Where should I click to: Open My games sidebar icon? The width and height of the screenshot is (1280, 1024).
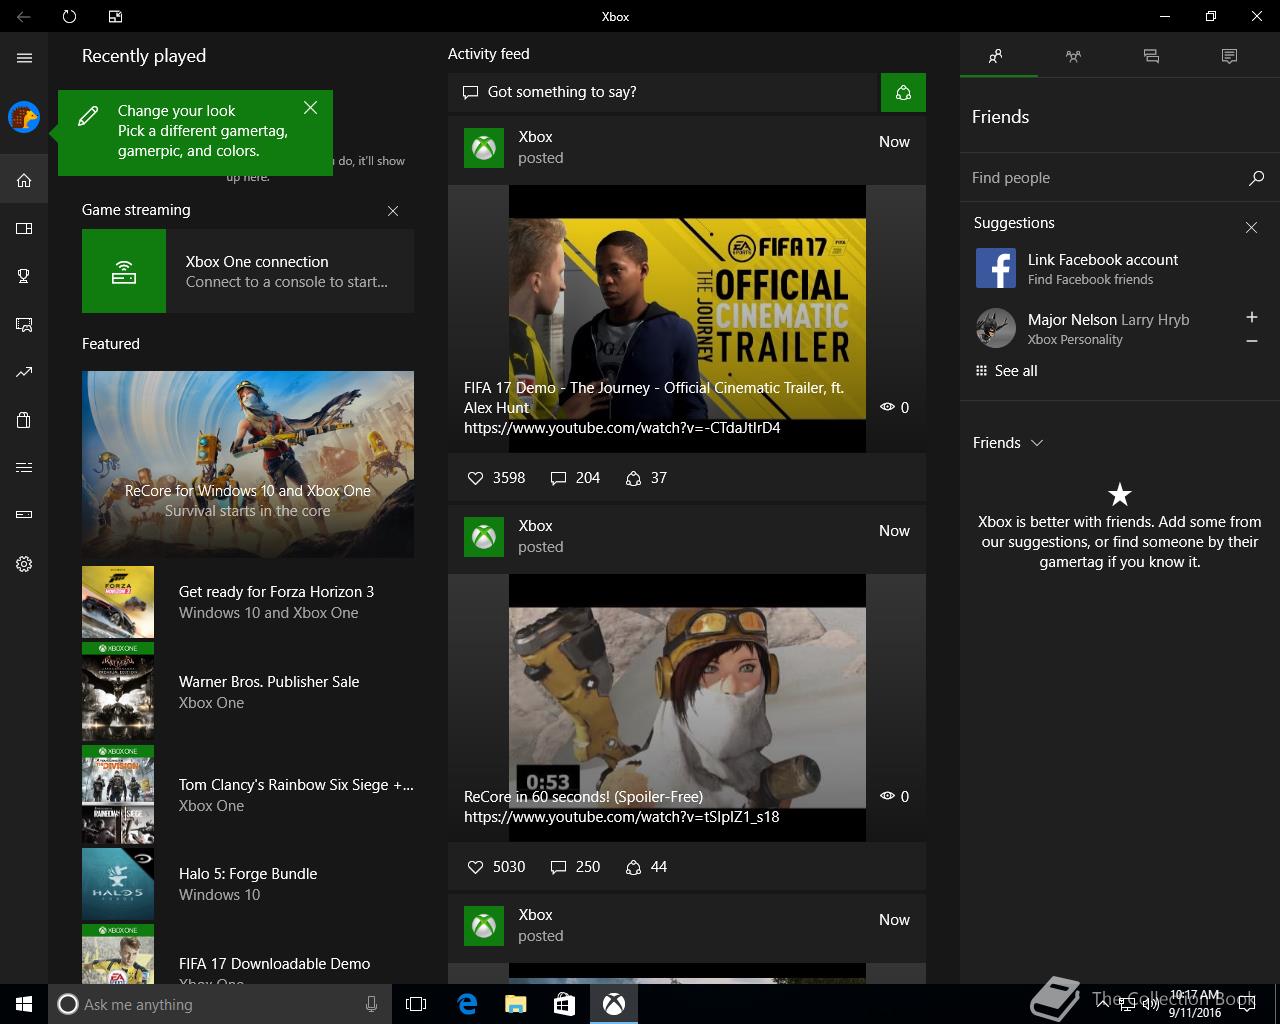(24, 229)
